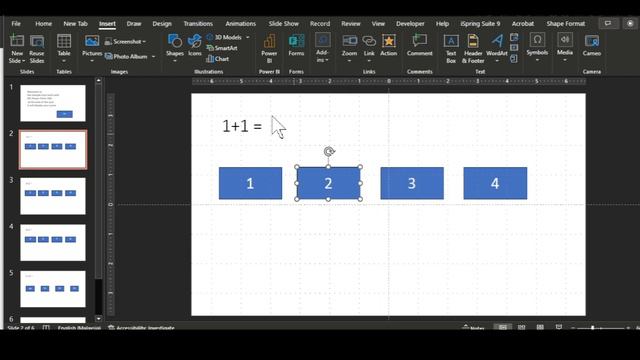This screenshot has height=360, width=640.
Task: Open the File tab
Action: coord(16,24)
